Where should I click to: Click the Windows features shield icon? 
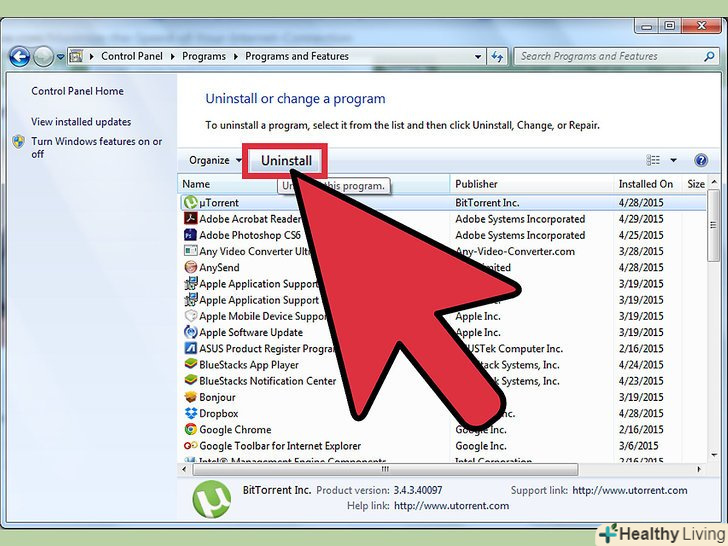[19, 142]
